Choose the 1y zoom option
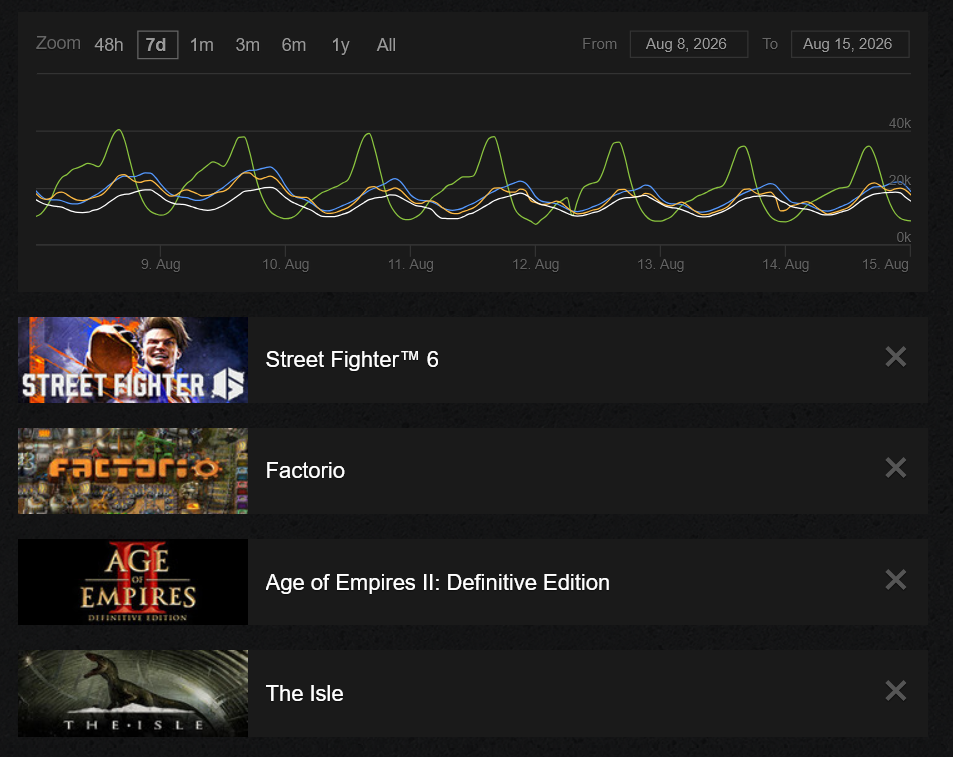 (340, 45)
